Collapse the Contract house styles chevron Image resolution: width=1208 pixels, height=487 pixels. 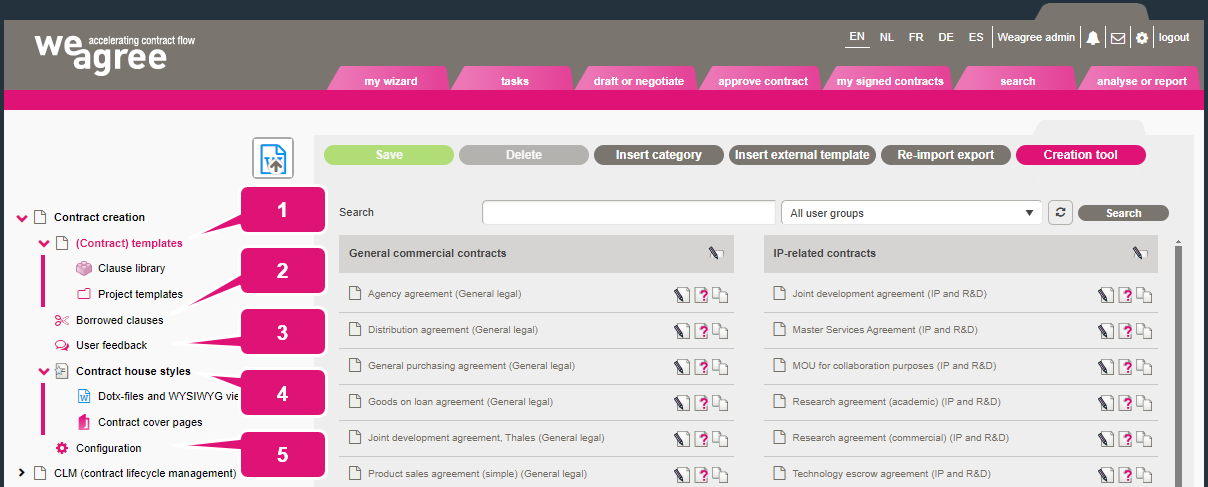[x=43, y=371]
